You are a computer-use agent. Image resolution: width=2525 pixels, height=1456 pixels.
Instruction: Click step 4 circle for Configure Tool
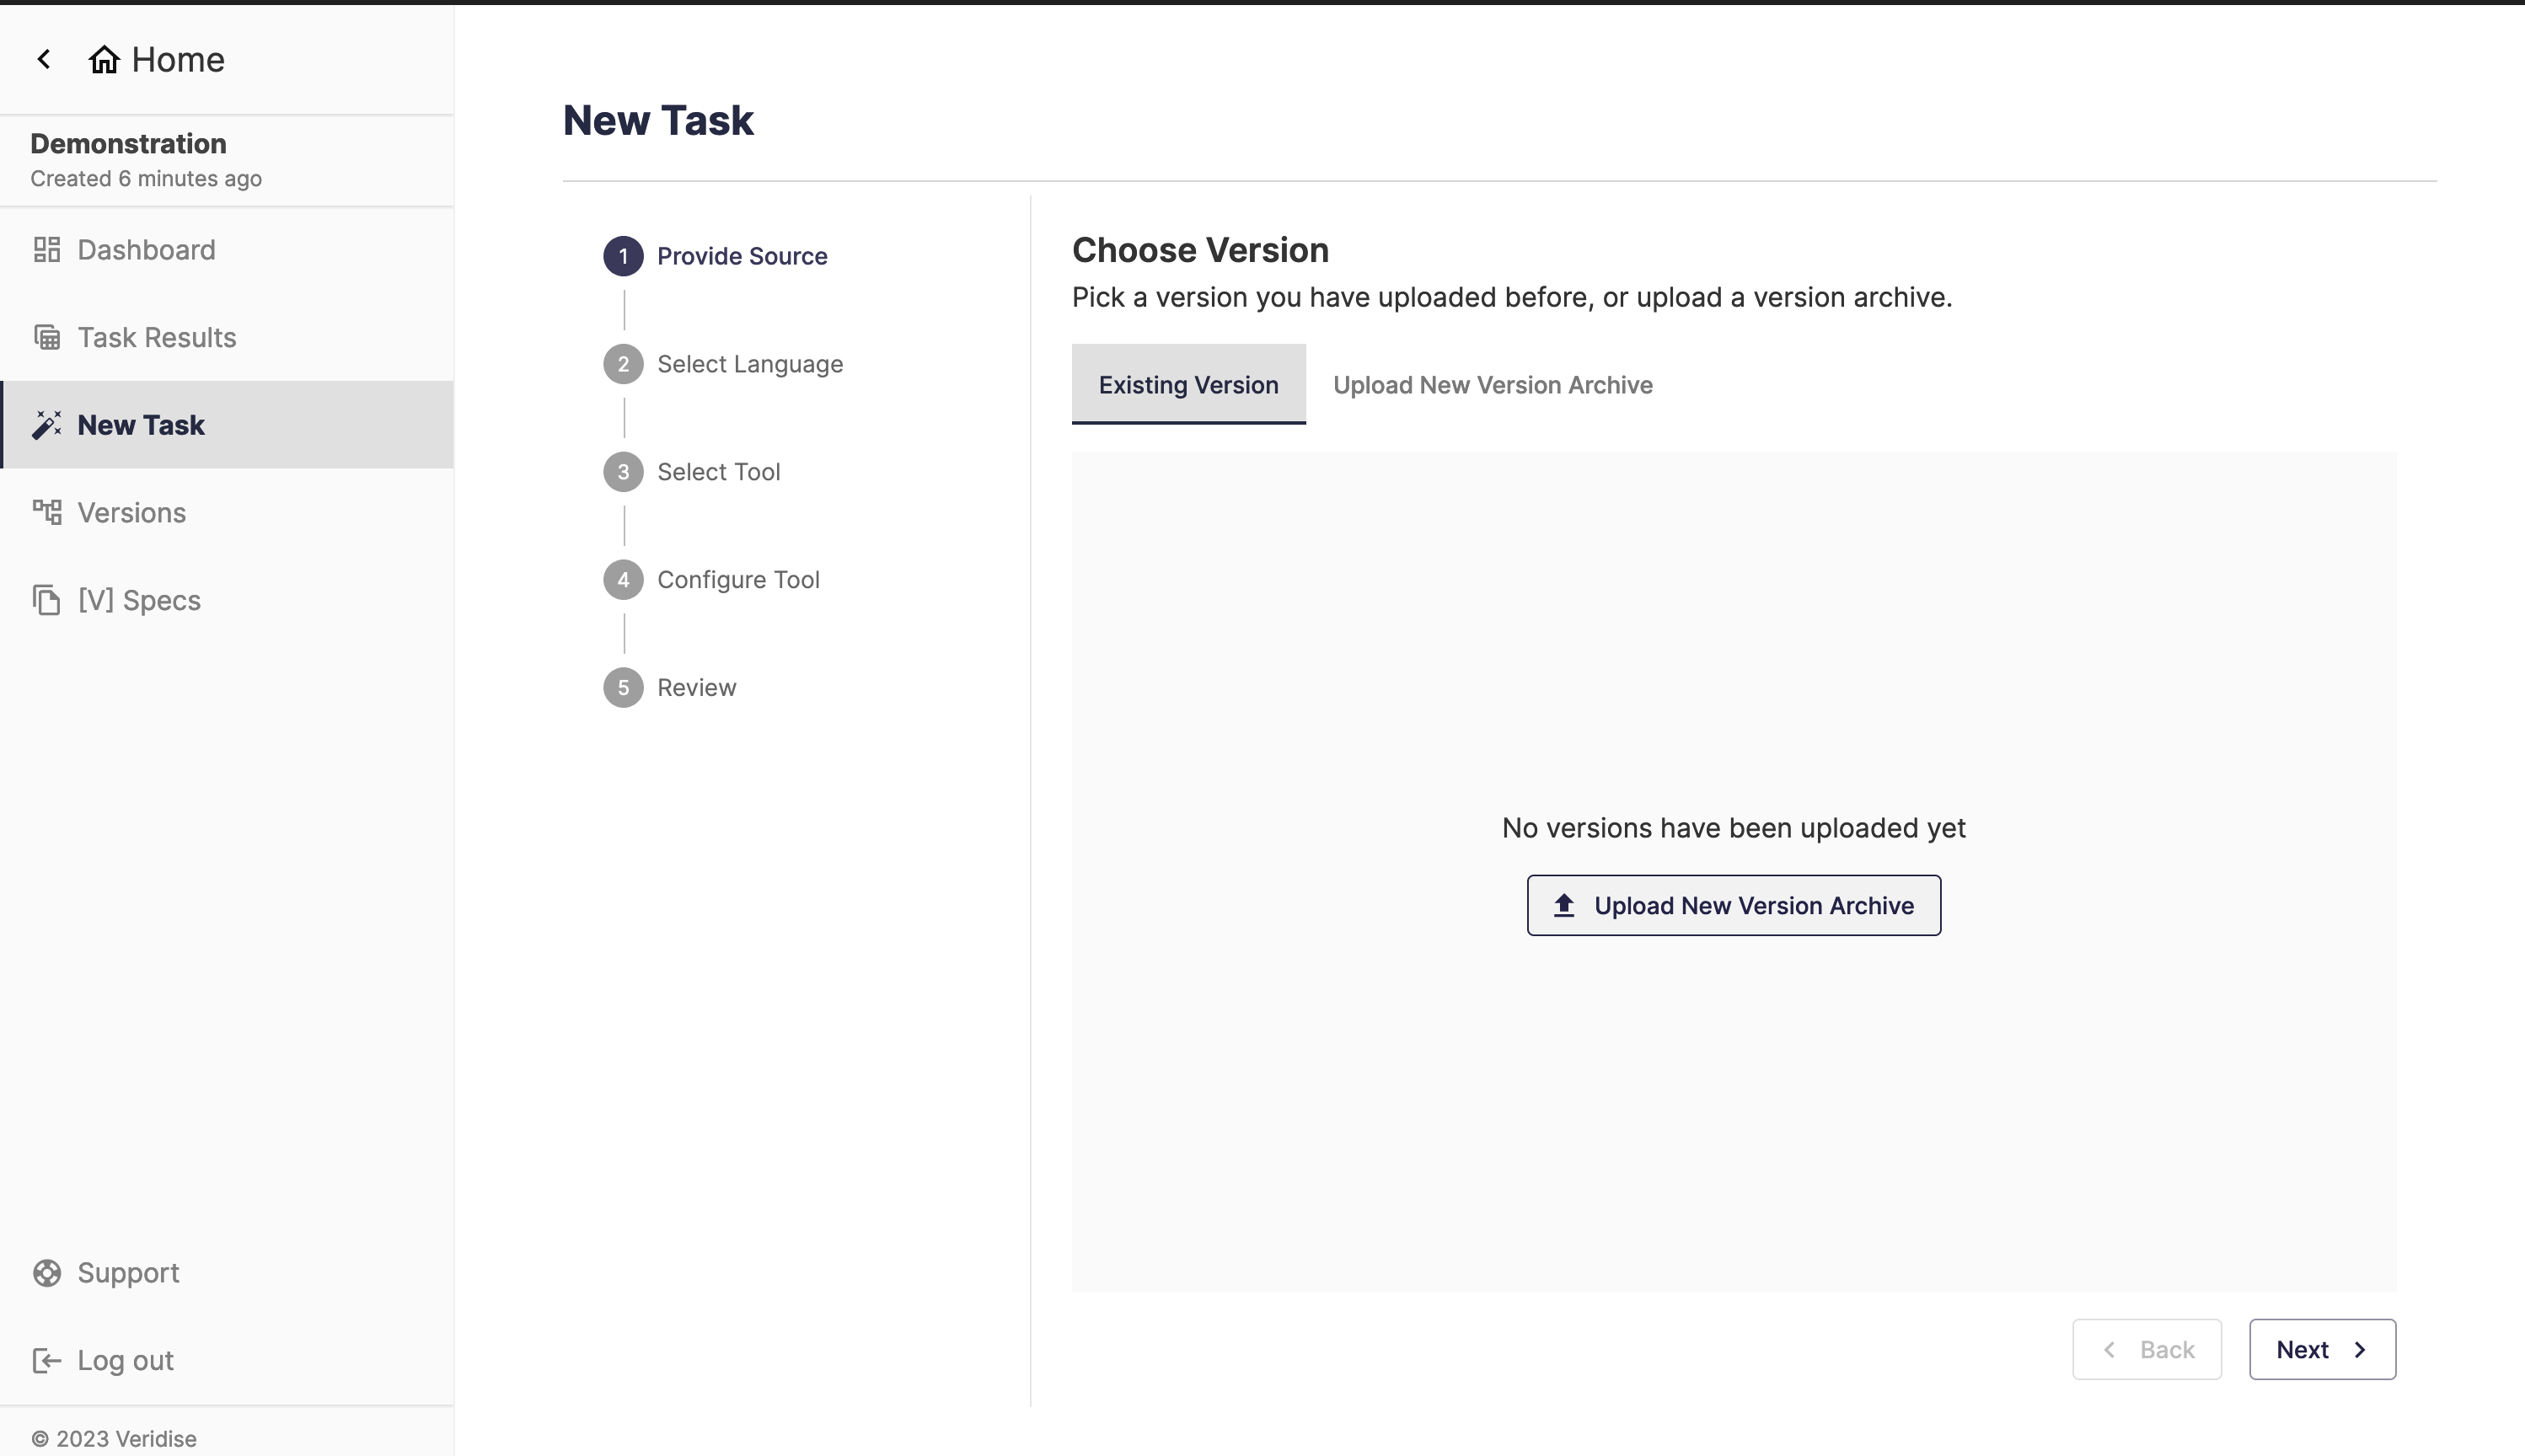(x=623, y=580)
